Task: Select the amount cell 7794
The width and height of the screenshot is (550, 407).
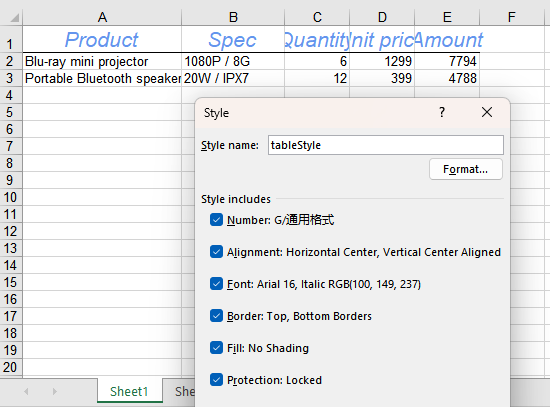Action: click(447, 61)
